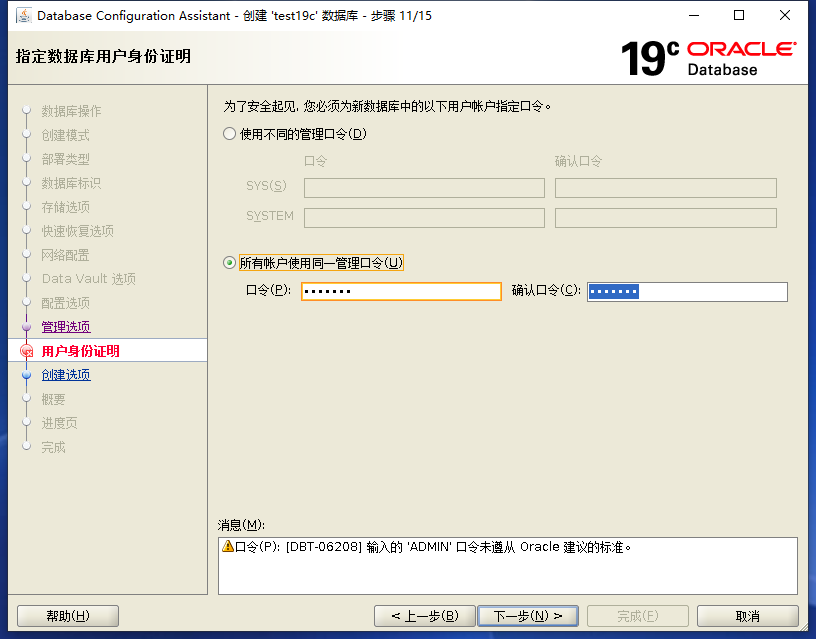Click the SYSTEM confirm password field
This screenshot has height=639, width=816.
(x=666, y=218)
